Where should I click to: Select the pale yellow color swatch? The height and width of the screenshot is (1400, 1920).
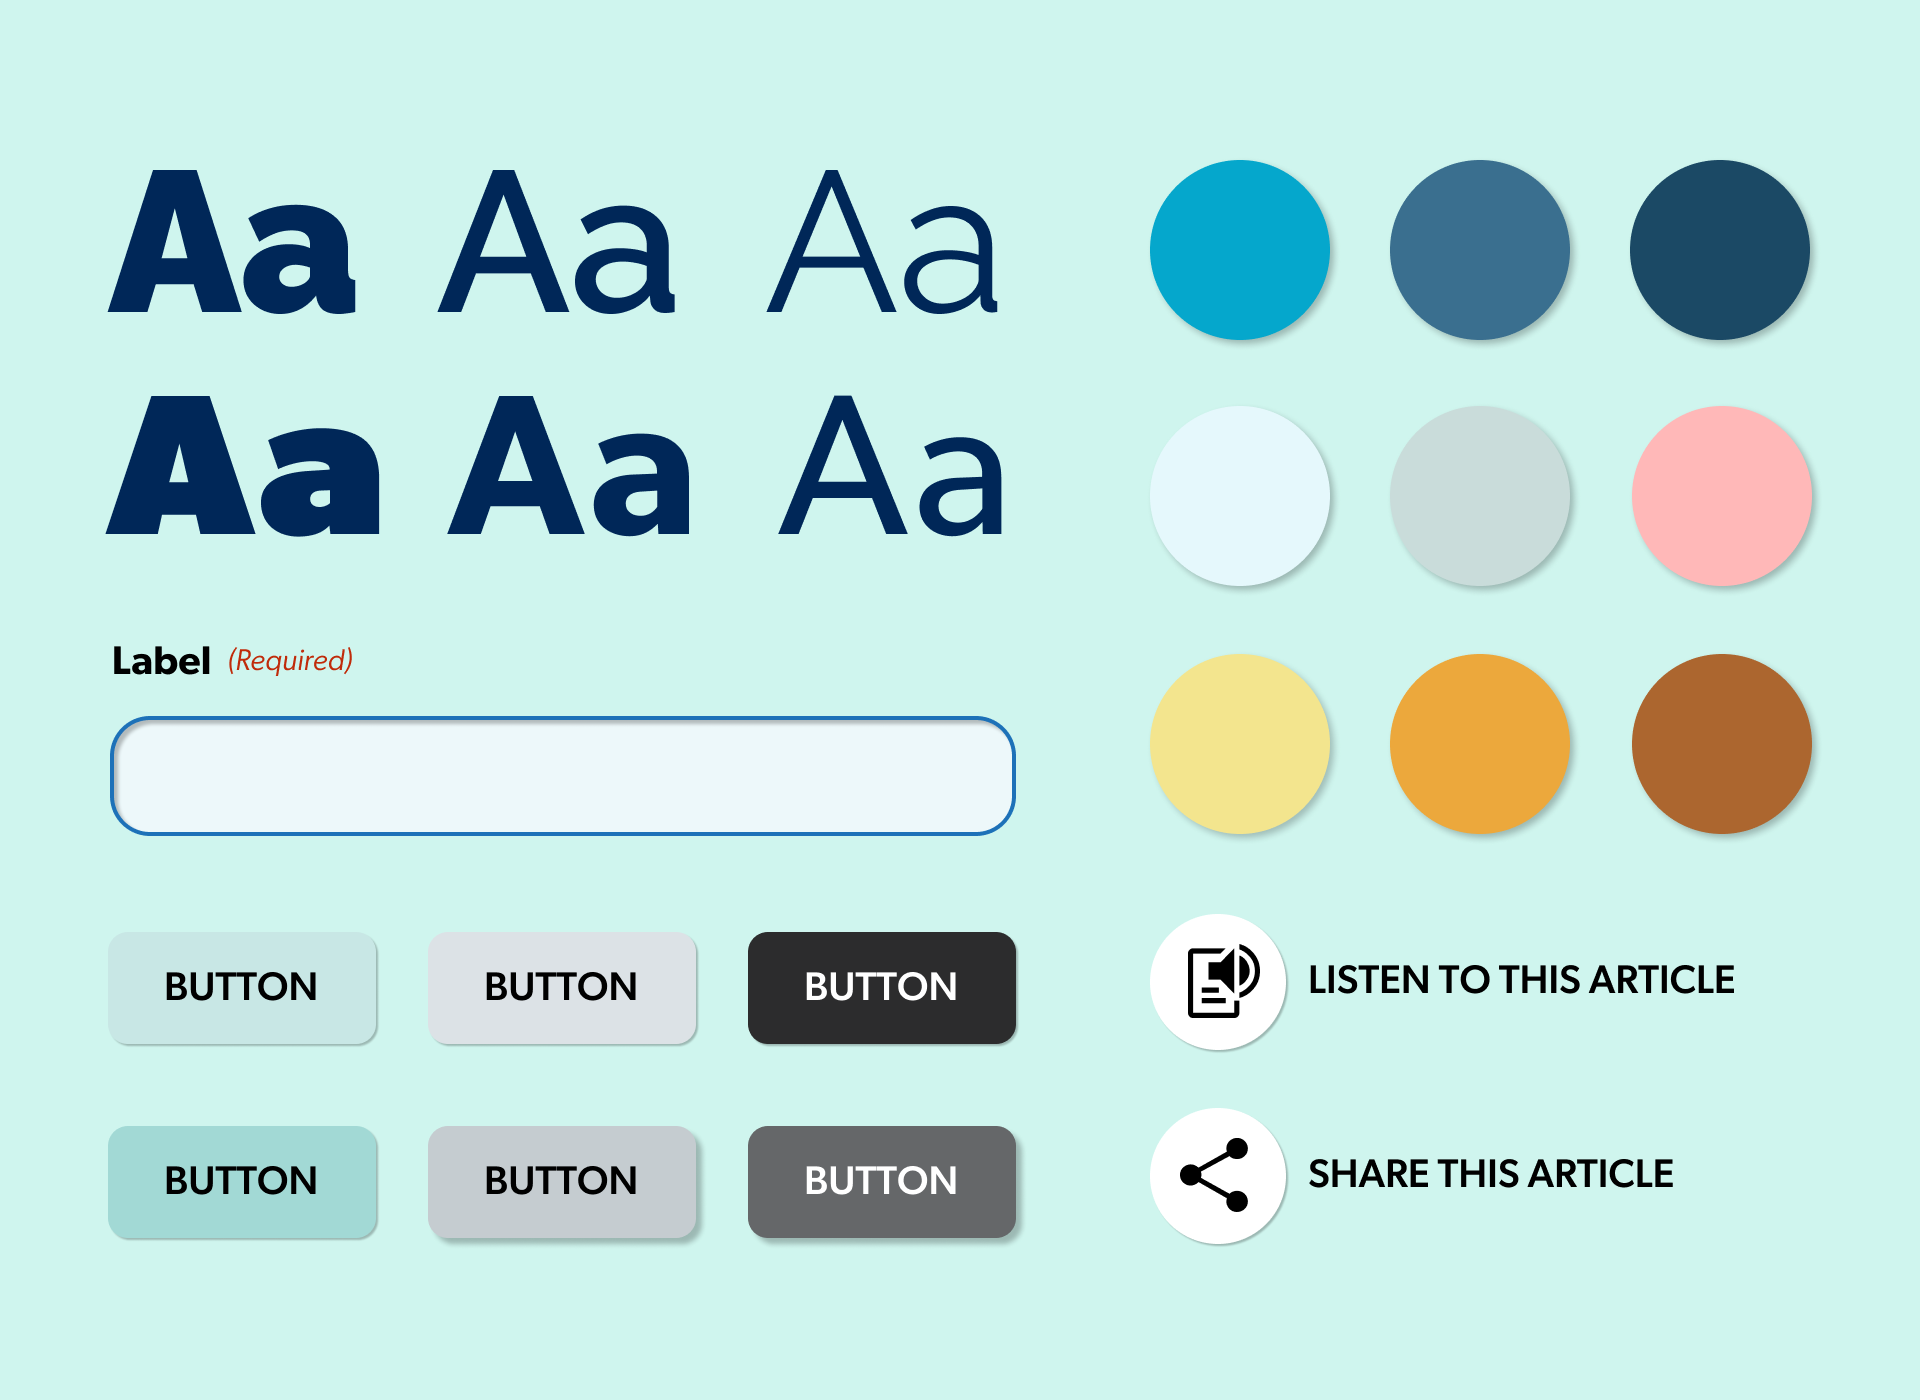[x=1240, y=744]
